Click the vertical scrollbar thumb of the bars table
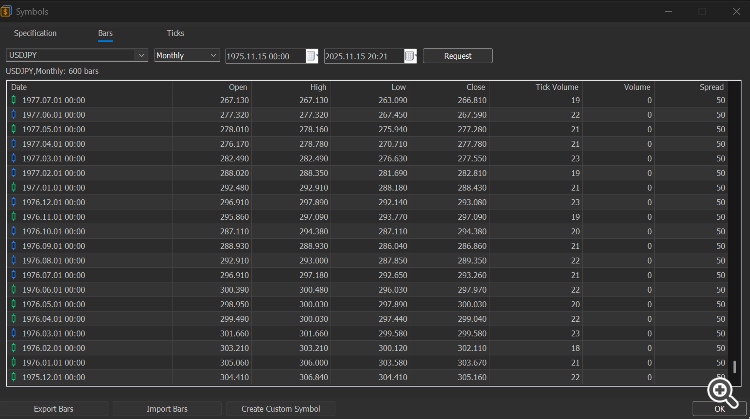Viewport: 750px width, 419px height. coord(735,367)
